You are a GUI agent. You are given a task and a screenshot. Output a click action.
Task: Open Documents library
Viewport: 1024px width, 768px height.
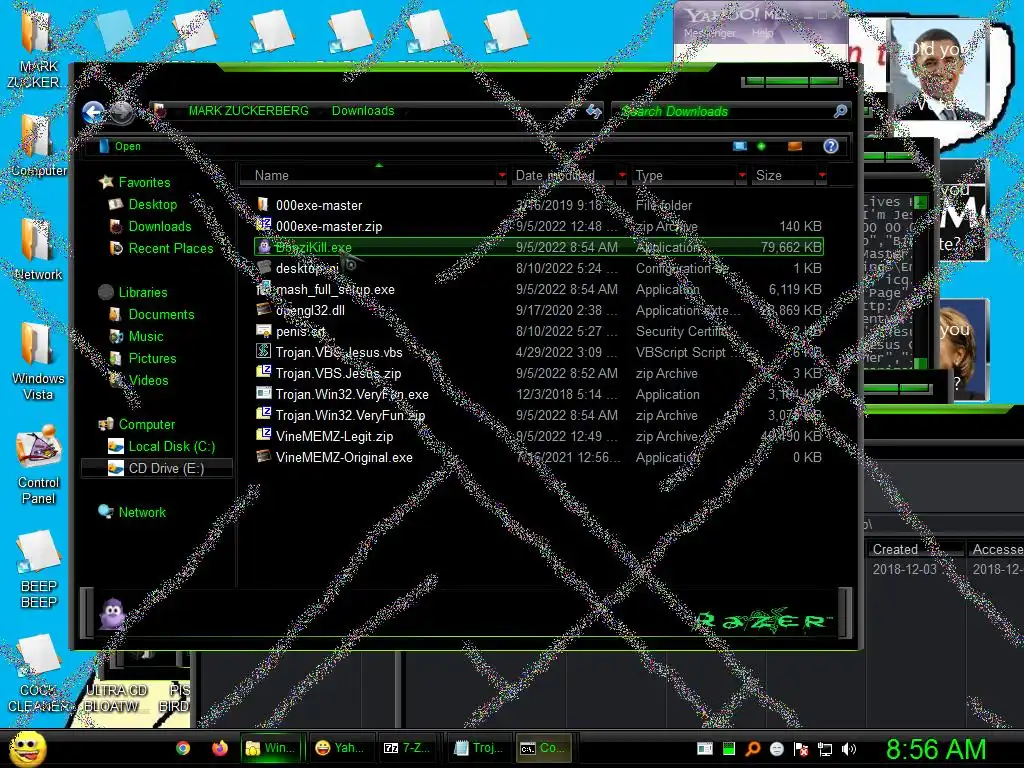[161, 315]
